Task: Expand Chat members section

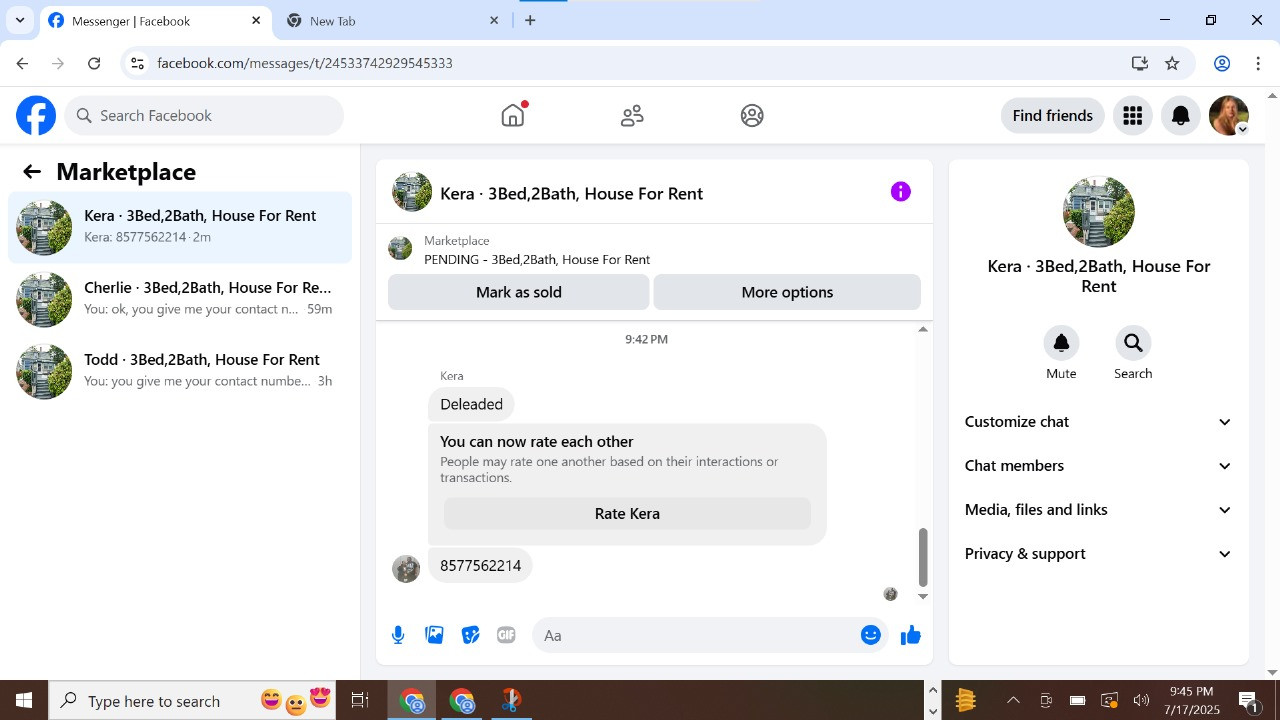Action: point(1098,466)
